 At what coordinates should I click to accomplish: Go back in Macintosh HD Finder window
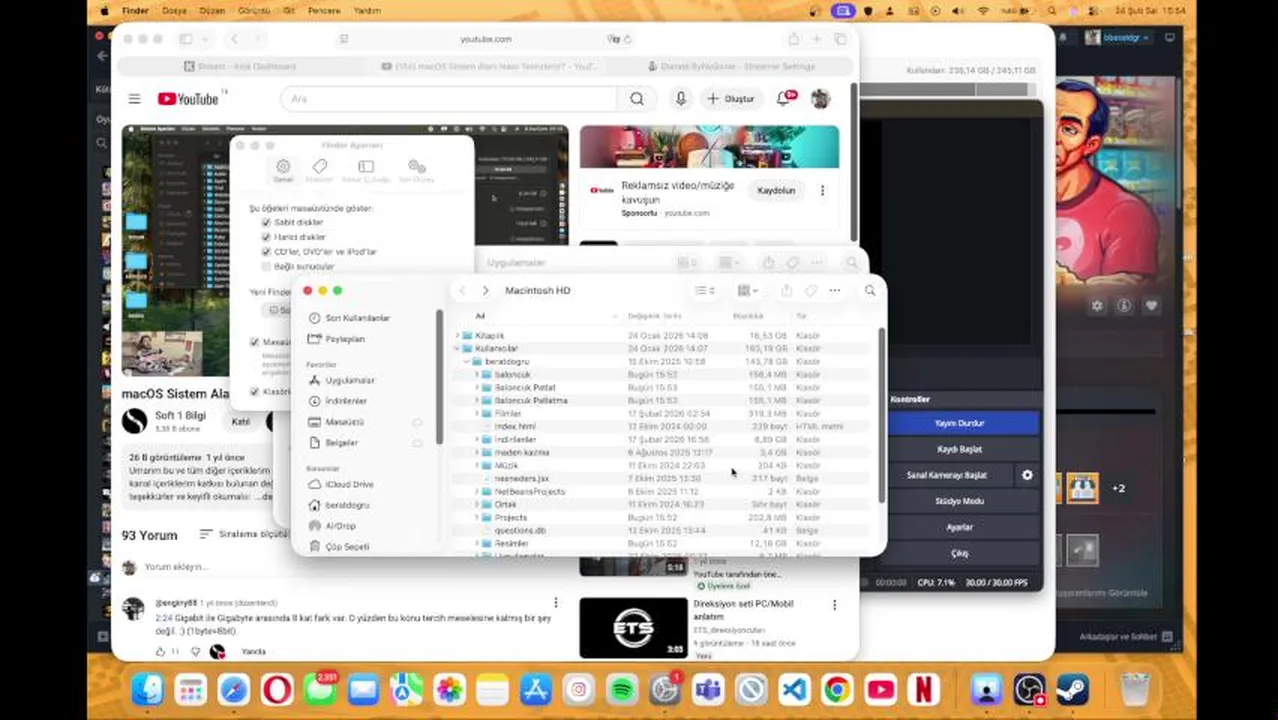[x=462, y=291]
